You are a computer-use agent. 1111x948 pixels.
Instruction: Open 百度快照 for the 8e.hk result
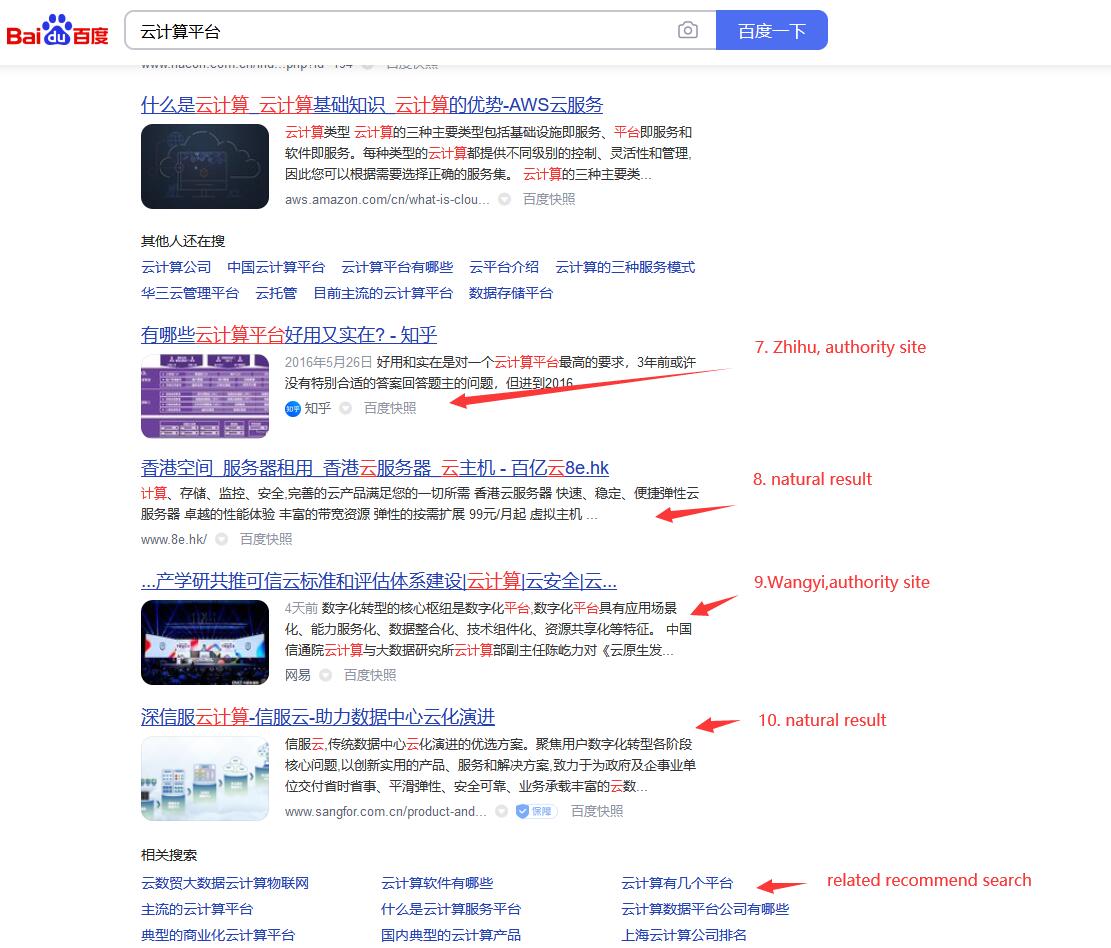266,539
